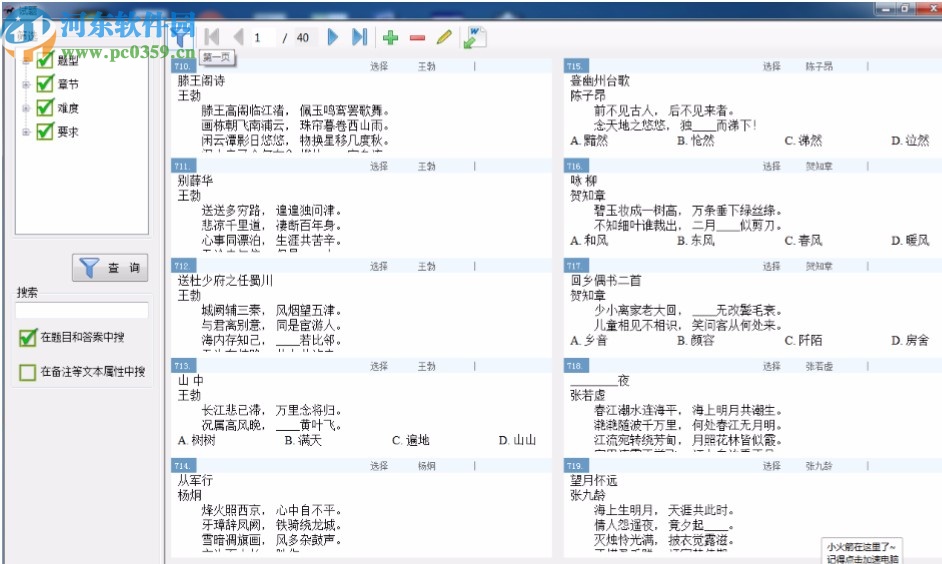This screenshot has height=564, width=942.
Task: Uncheck 在题目和答案中搜 option
Action: pos(28,338)
